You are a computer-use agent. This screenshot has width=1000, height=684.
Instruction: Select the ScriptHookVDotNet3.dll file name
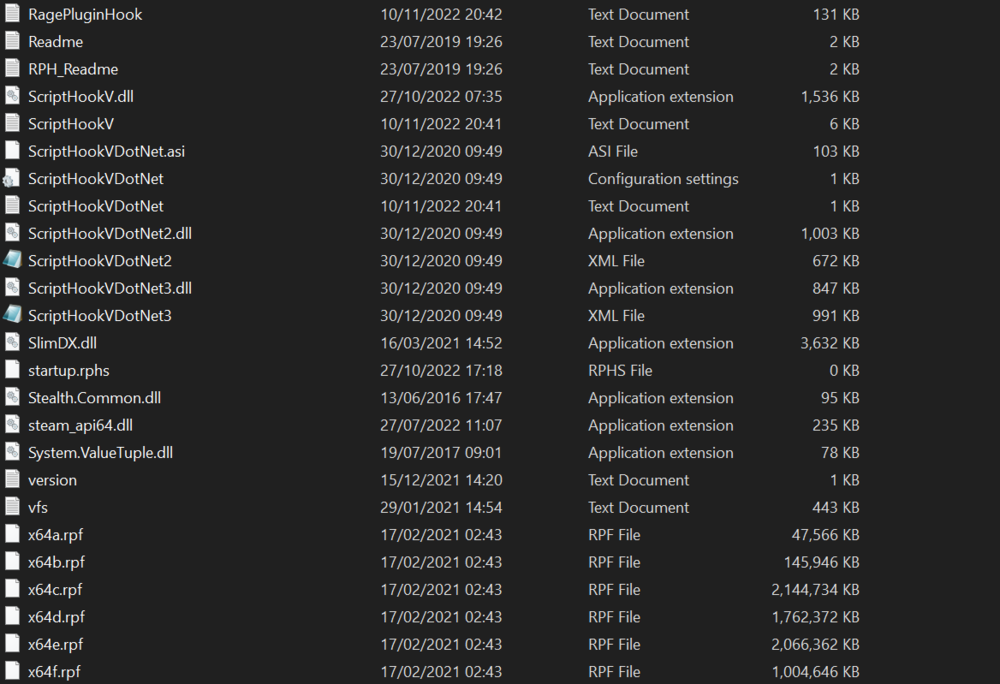(x=109, y=288)
